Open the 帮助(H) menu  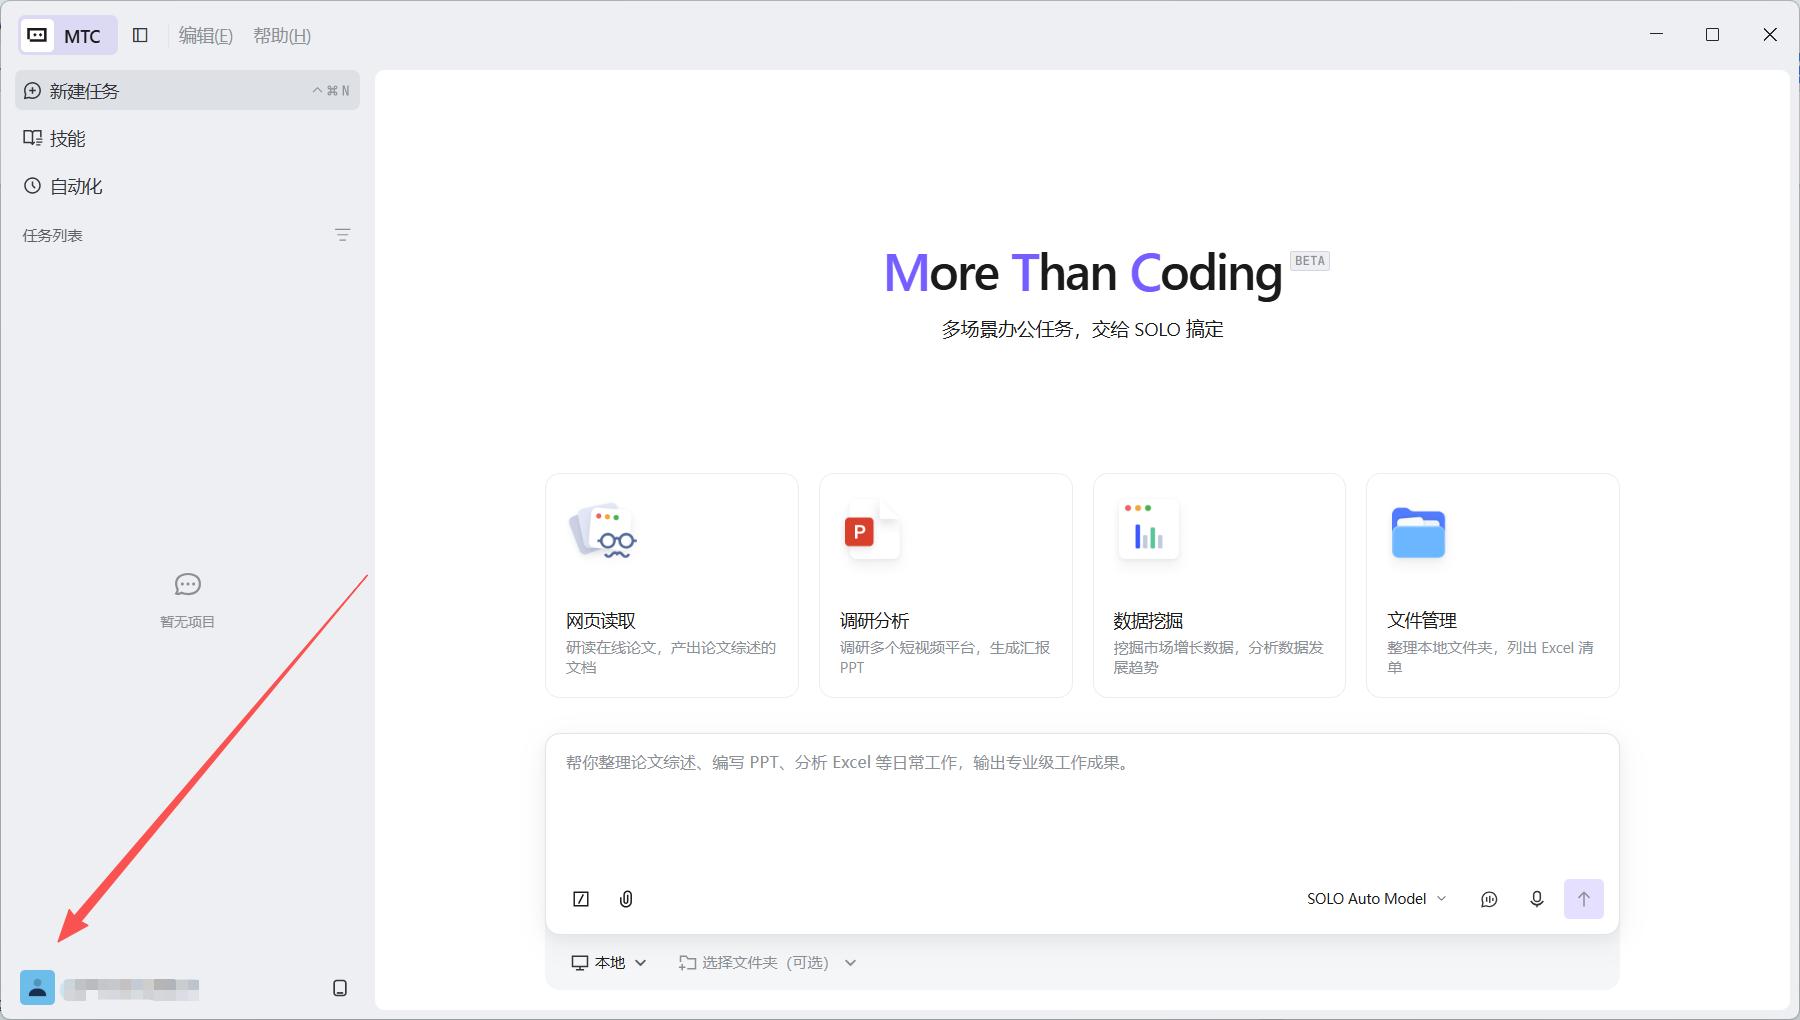pyautogui.click(x=282, y=36)
